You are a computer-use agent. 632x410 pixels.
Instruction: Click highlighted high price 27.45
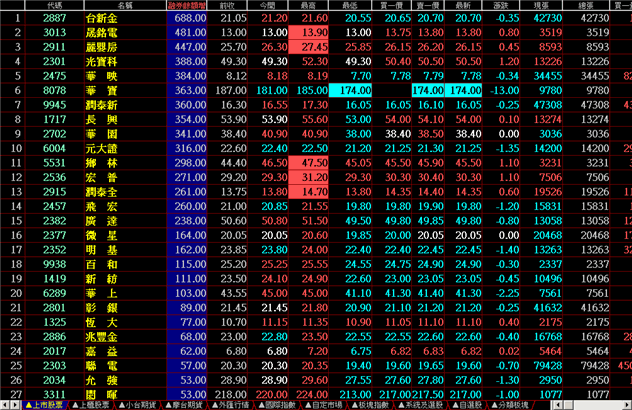pos(308,47)
